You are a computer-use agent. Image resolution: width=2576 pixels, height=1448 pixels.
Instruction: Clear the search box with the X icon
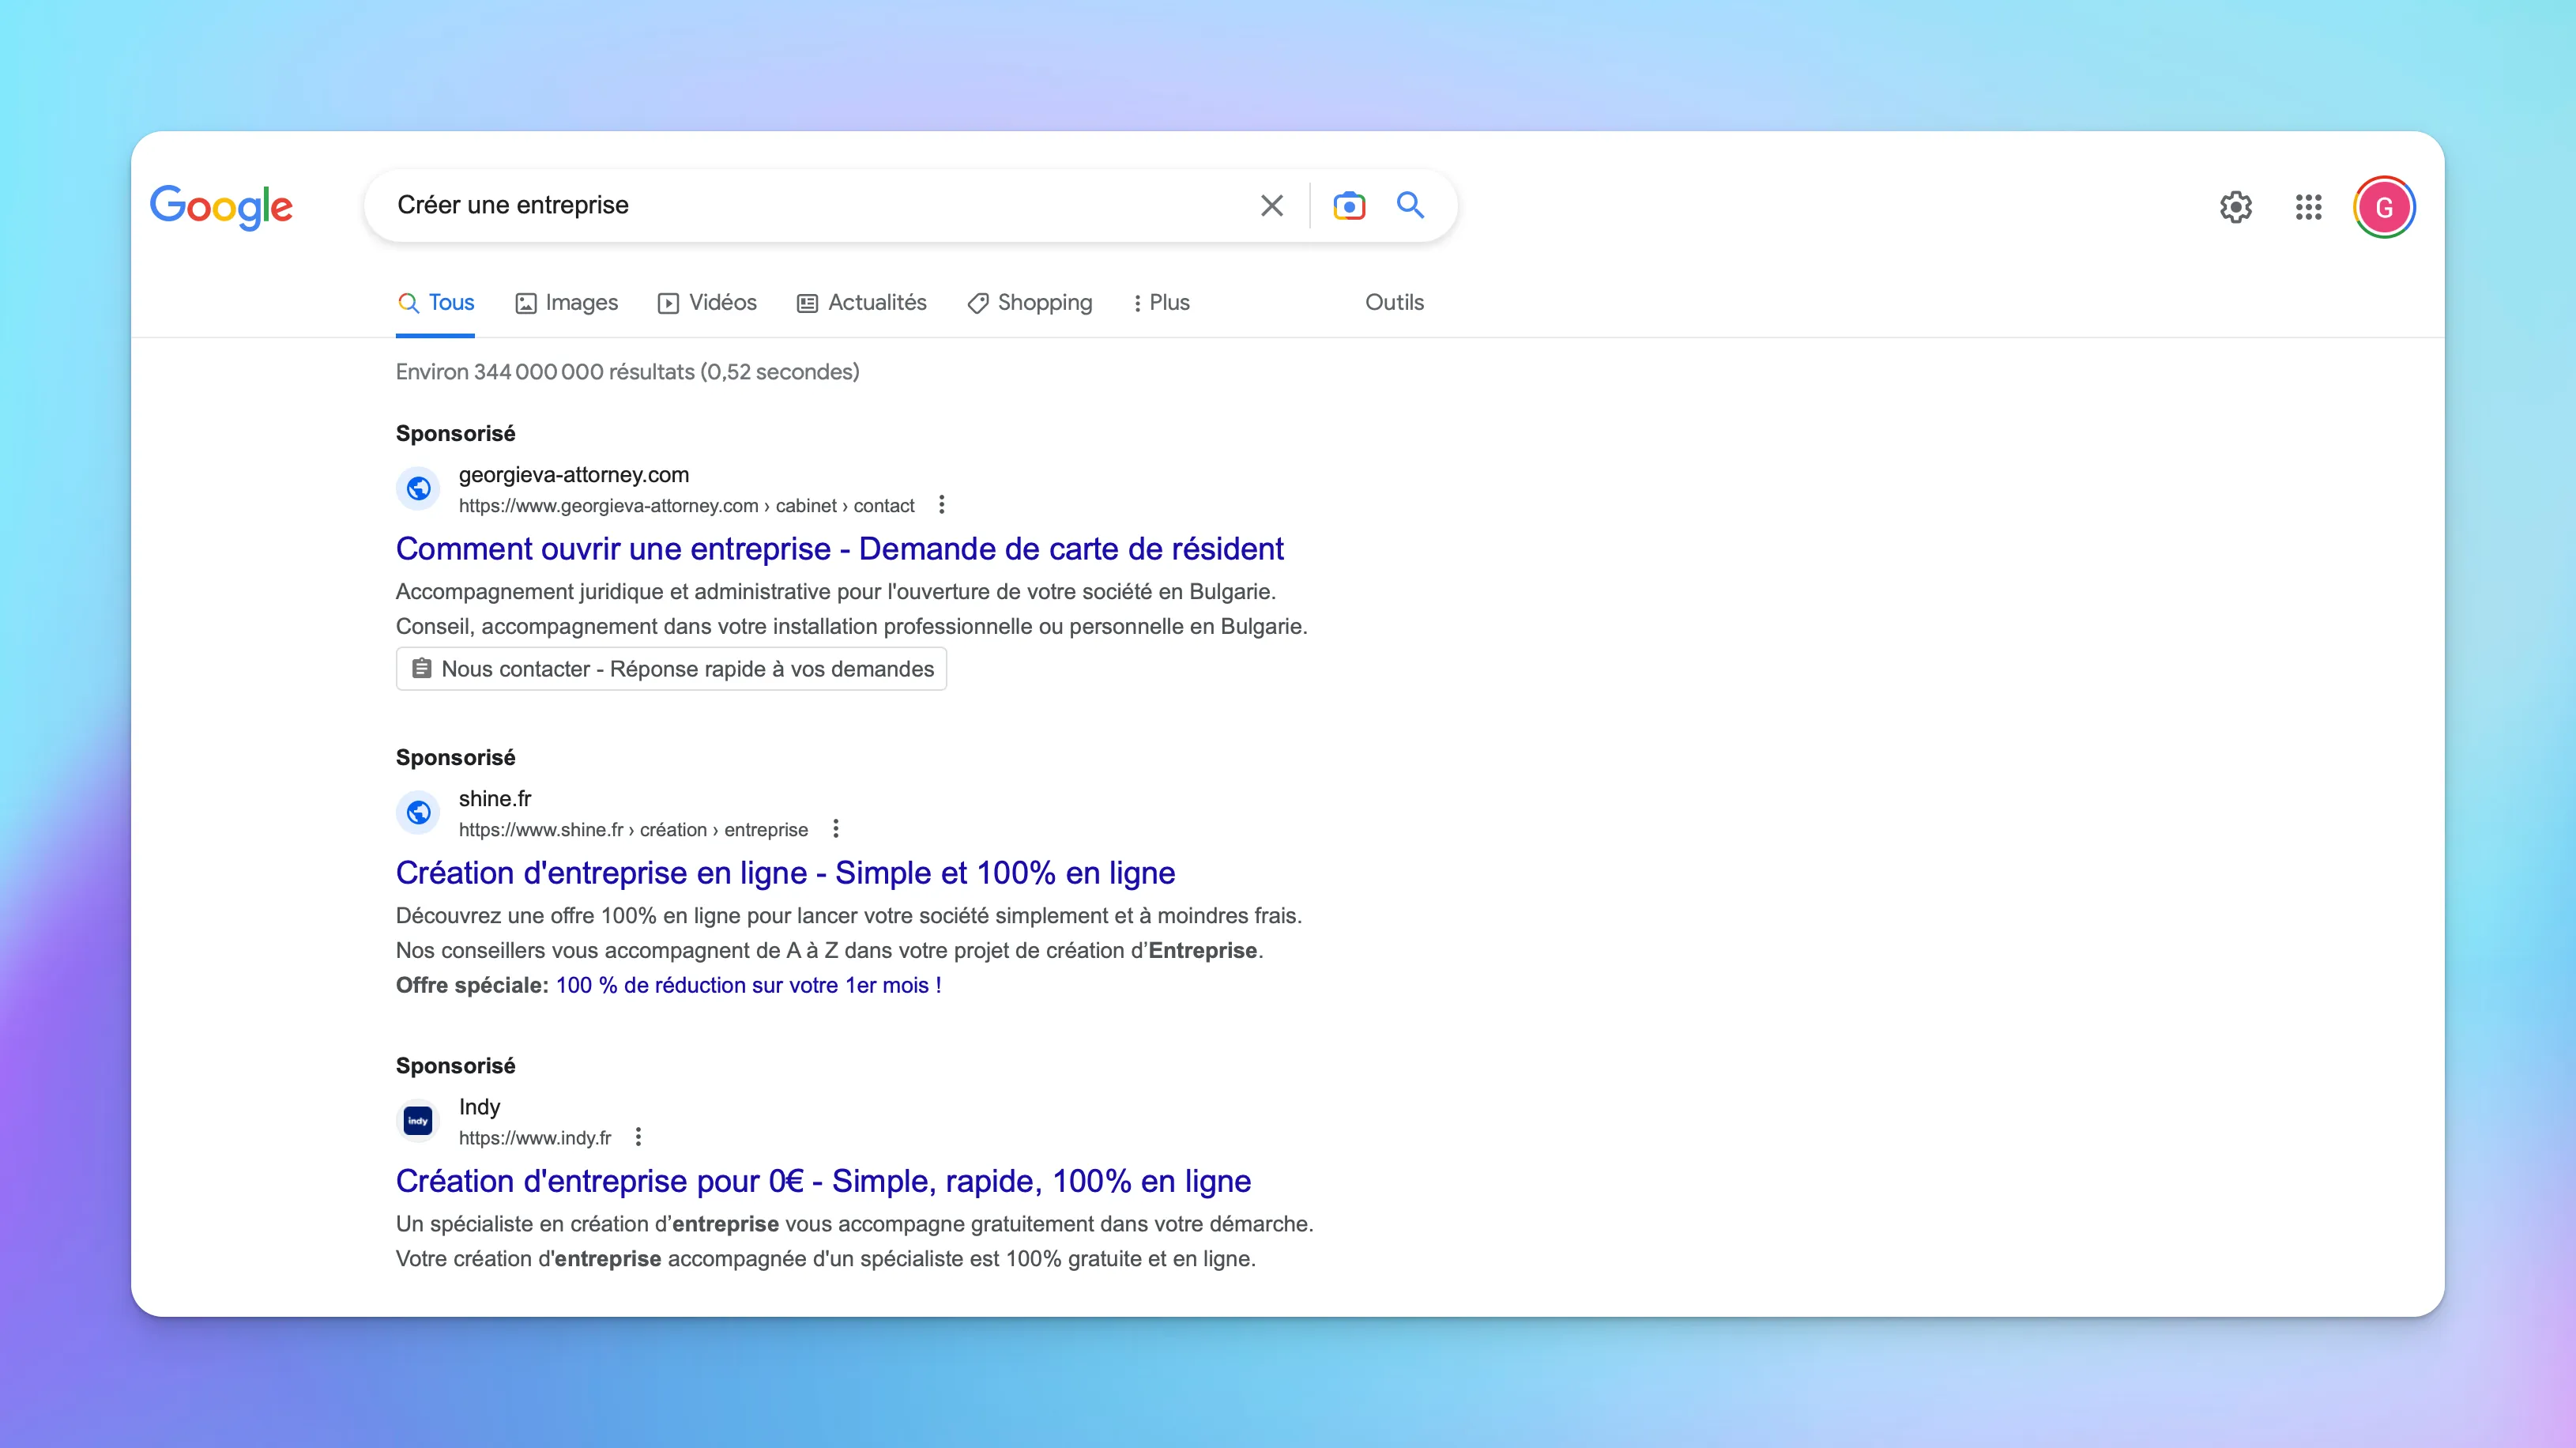(1271, 206)
